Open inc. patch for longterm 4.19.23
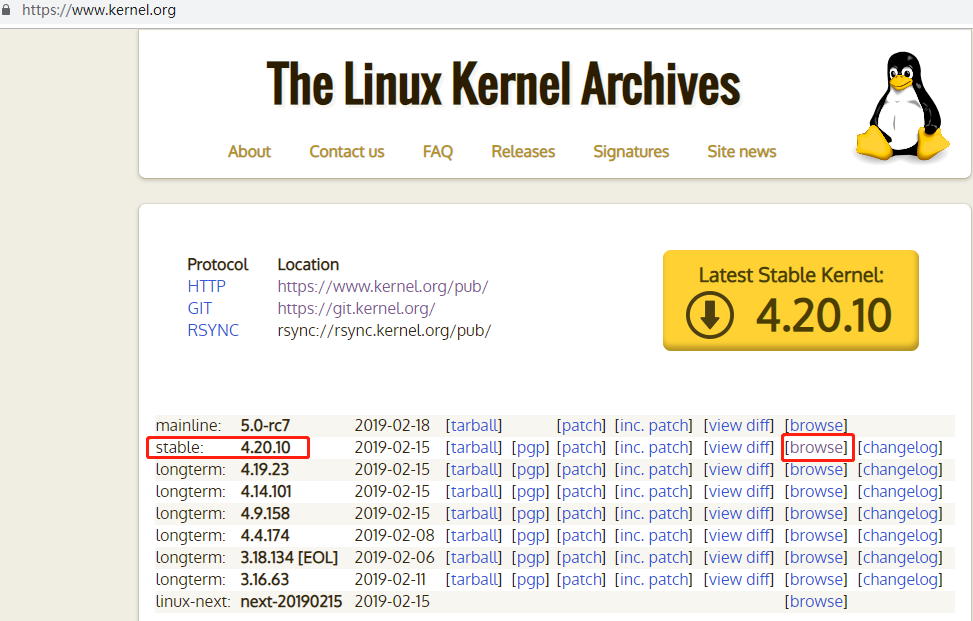This screenshot has height=621, width=973. (653, 470)
